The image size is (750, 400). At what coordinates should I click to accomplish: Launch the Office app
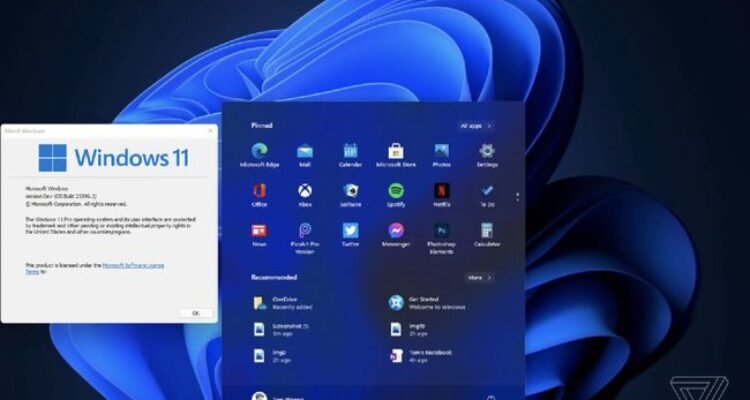coord(259,195)
